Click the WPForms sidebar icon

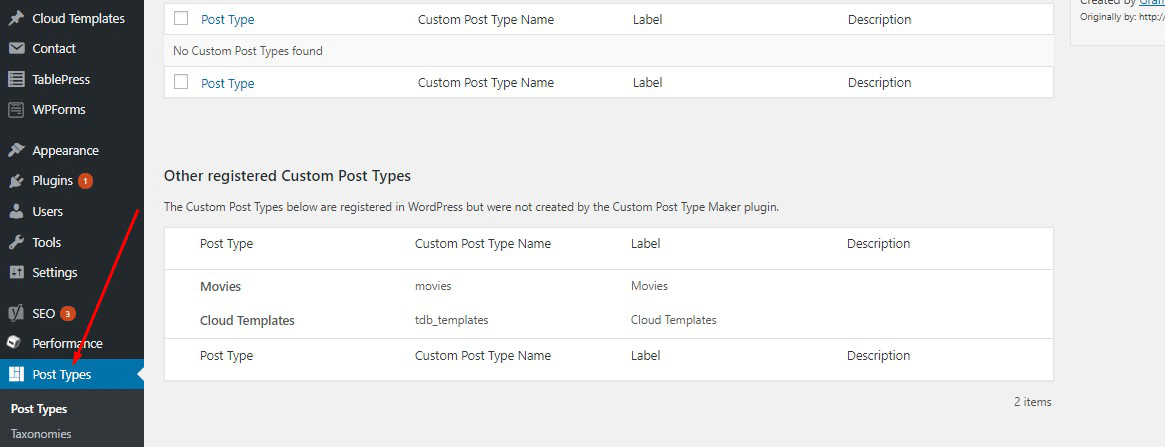point(16,109)
